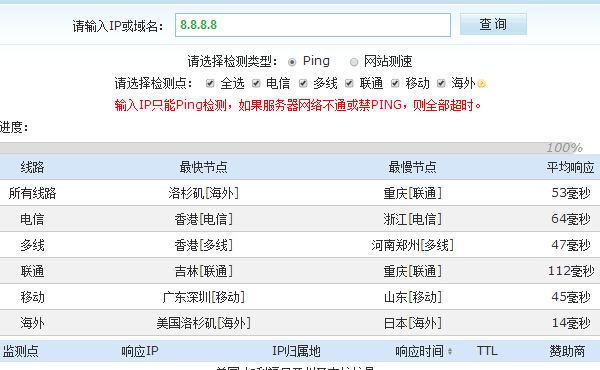
Task: Click 香港[电信] fastest node cell
Action: point(203,219)
